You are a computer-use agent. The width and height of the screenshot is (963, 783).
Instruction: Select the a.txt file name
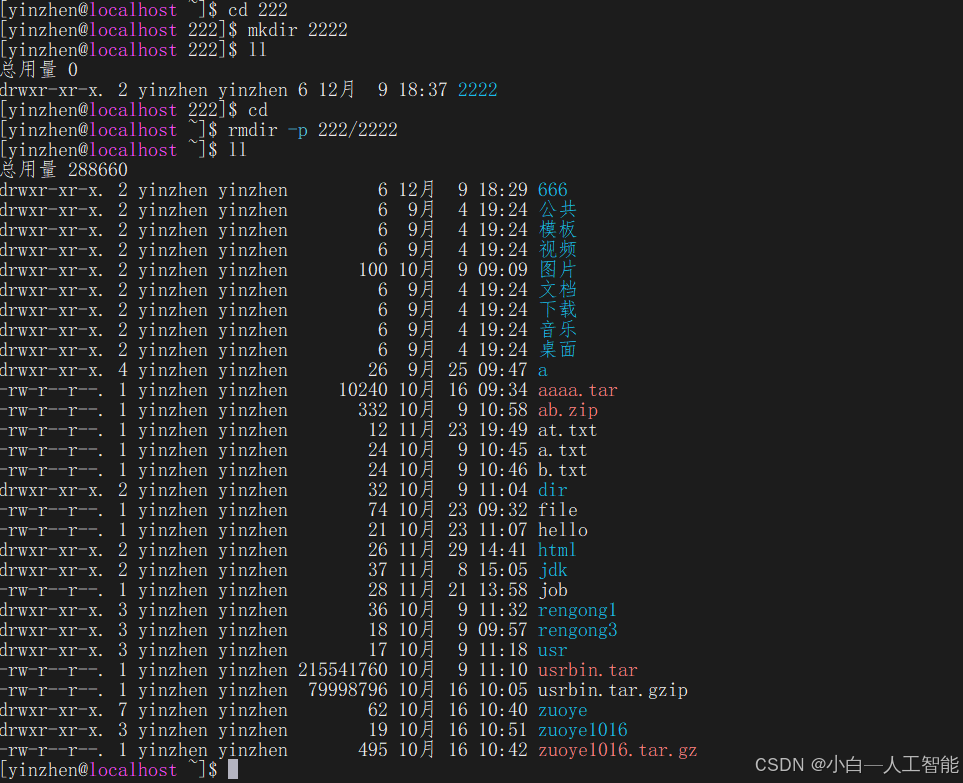(563, 450)
